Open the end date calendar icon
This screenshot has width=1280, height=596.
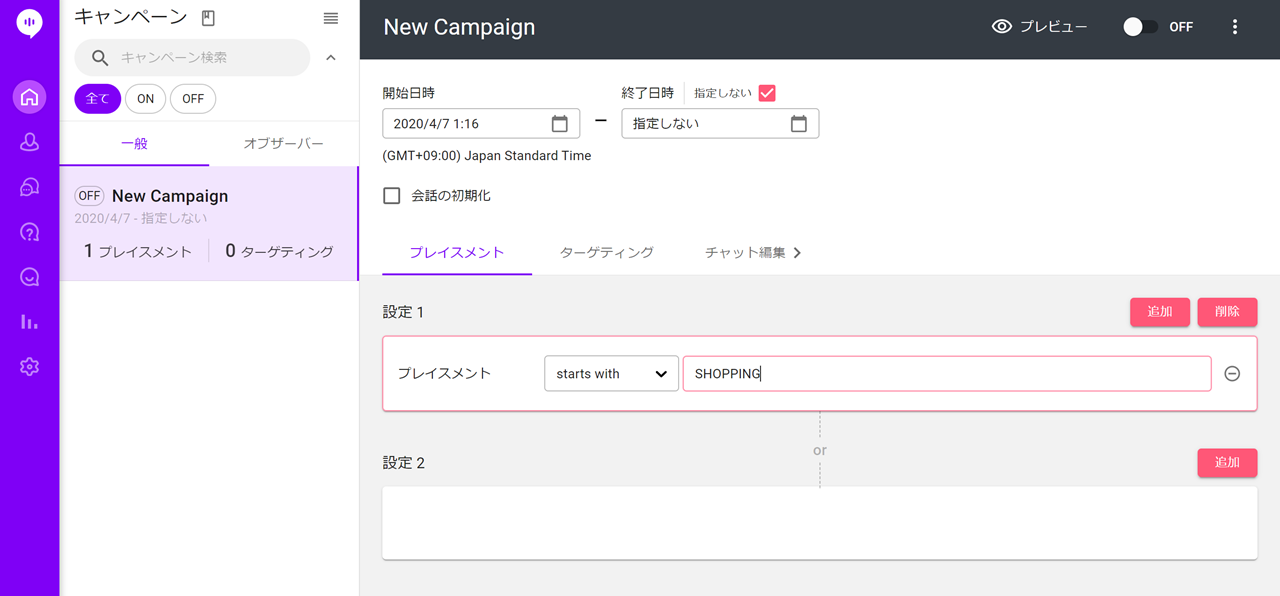coord(799,124)
